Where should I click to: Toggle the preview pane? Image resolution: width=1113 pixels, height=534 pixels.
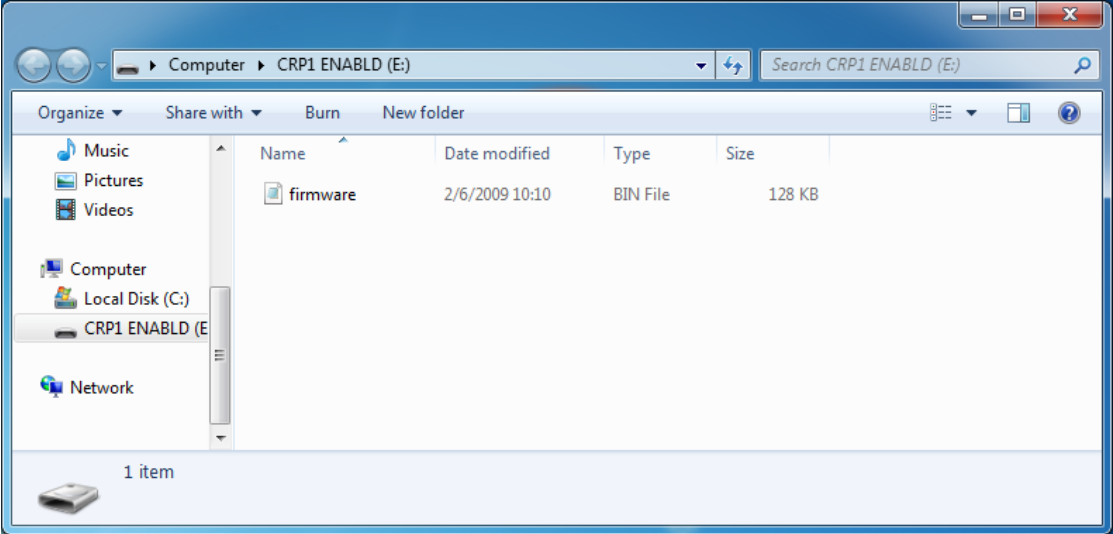[x=1019, y=112]
